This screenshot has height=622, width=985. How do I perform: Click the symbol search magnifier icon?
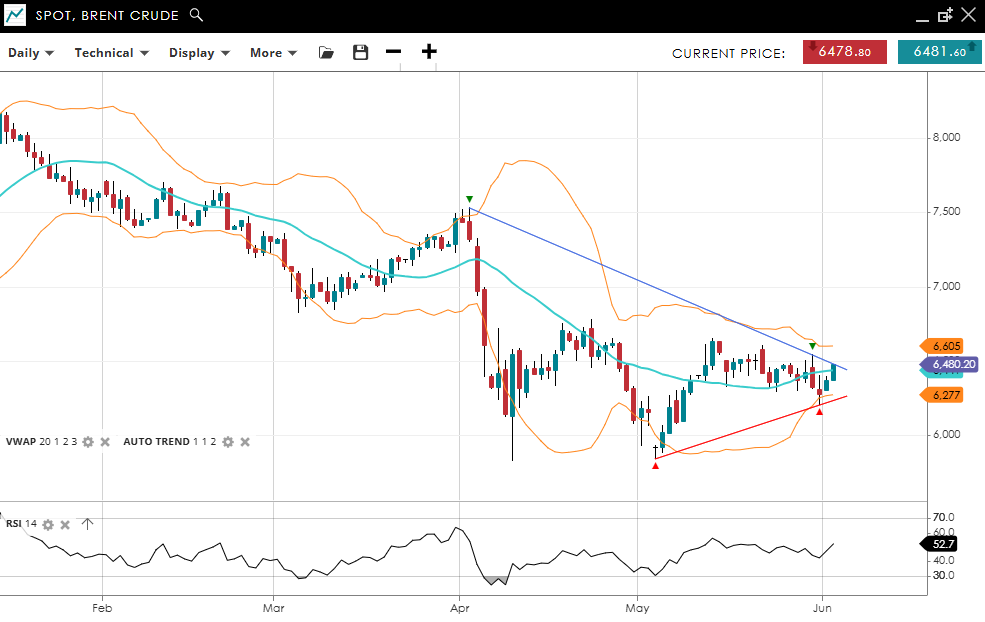[x=196, y=15]
